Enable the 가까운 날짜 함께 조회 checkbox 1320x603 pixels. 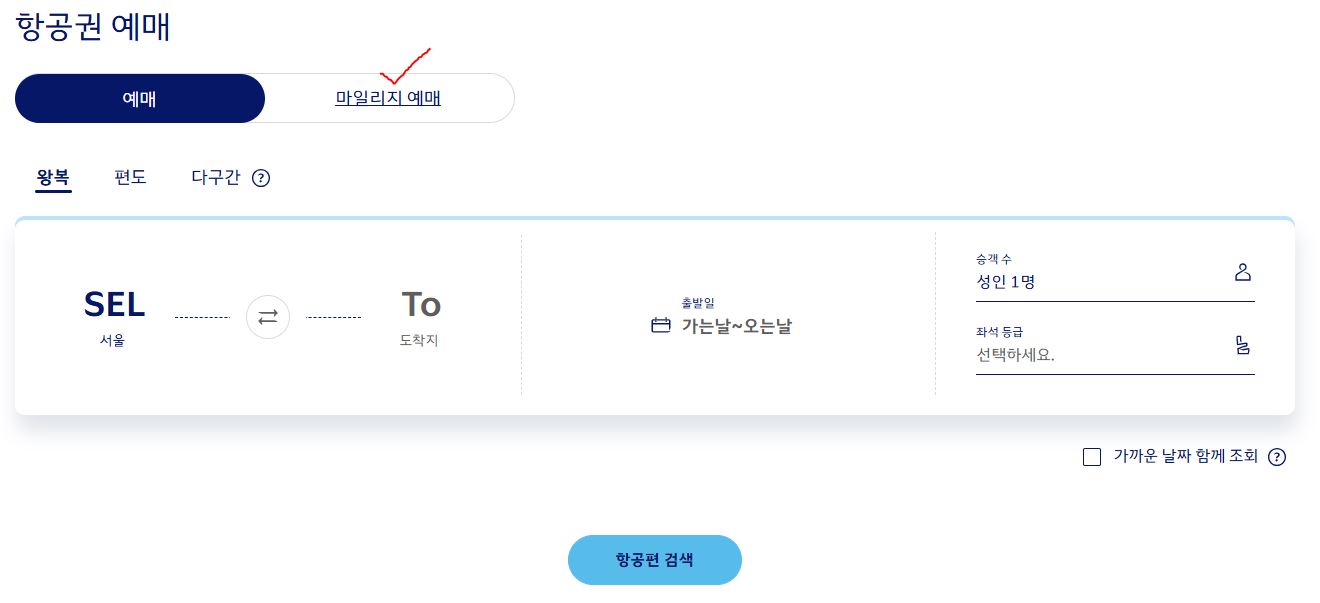[1091, 457]
